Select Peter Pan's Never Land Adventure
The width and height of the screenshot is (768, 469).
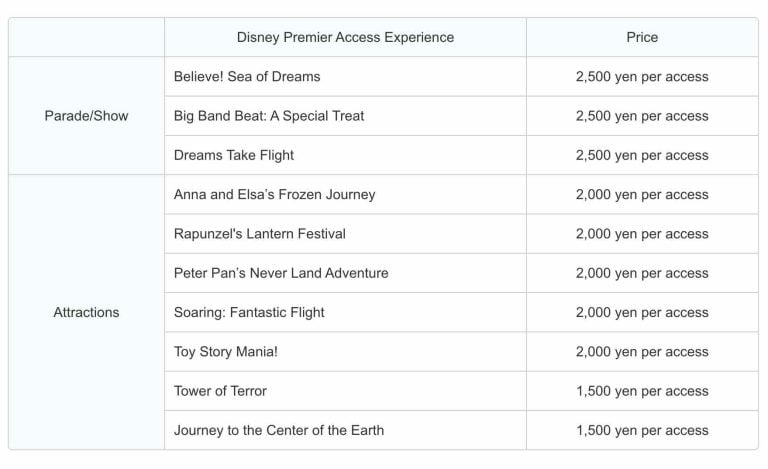point(281,273)
